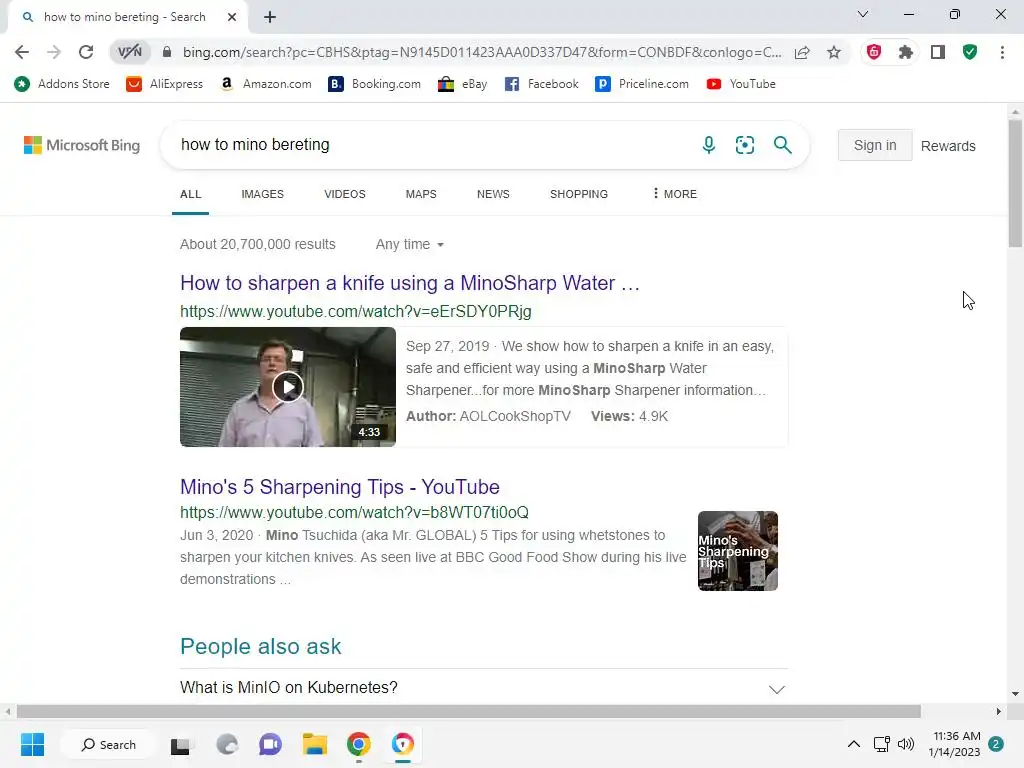The height and width of the screenshot is (768, 1024).
Task: Open youtube.com/watch?v=b8WT07ti0oQ URL
Action: point(355,513)
